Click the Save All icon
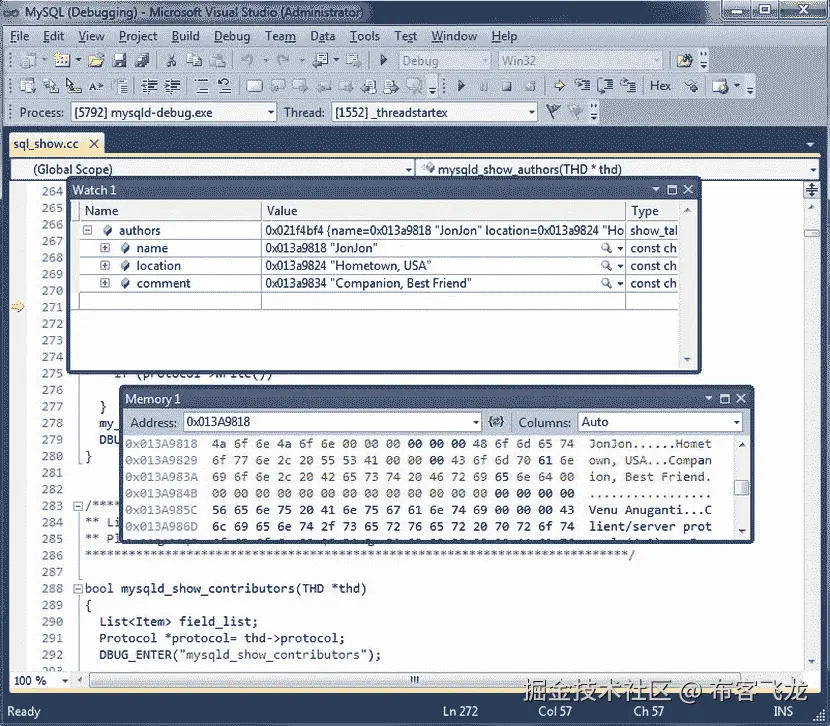The width and height of the screenshot is (830, 726). point(142,60)
